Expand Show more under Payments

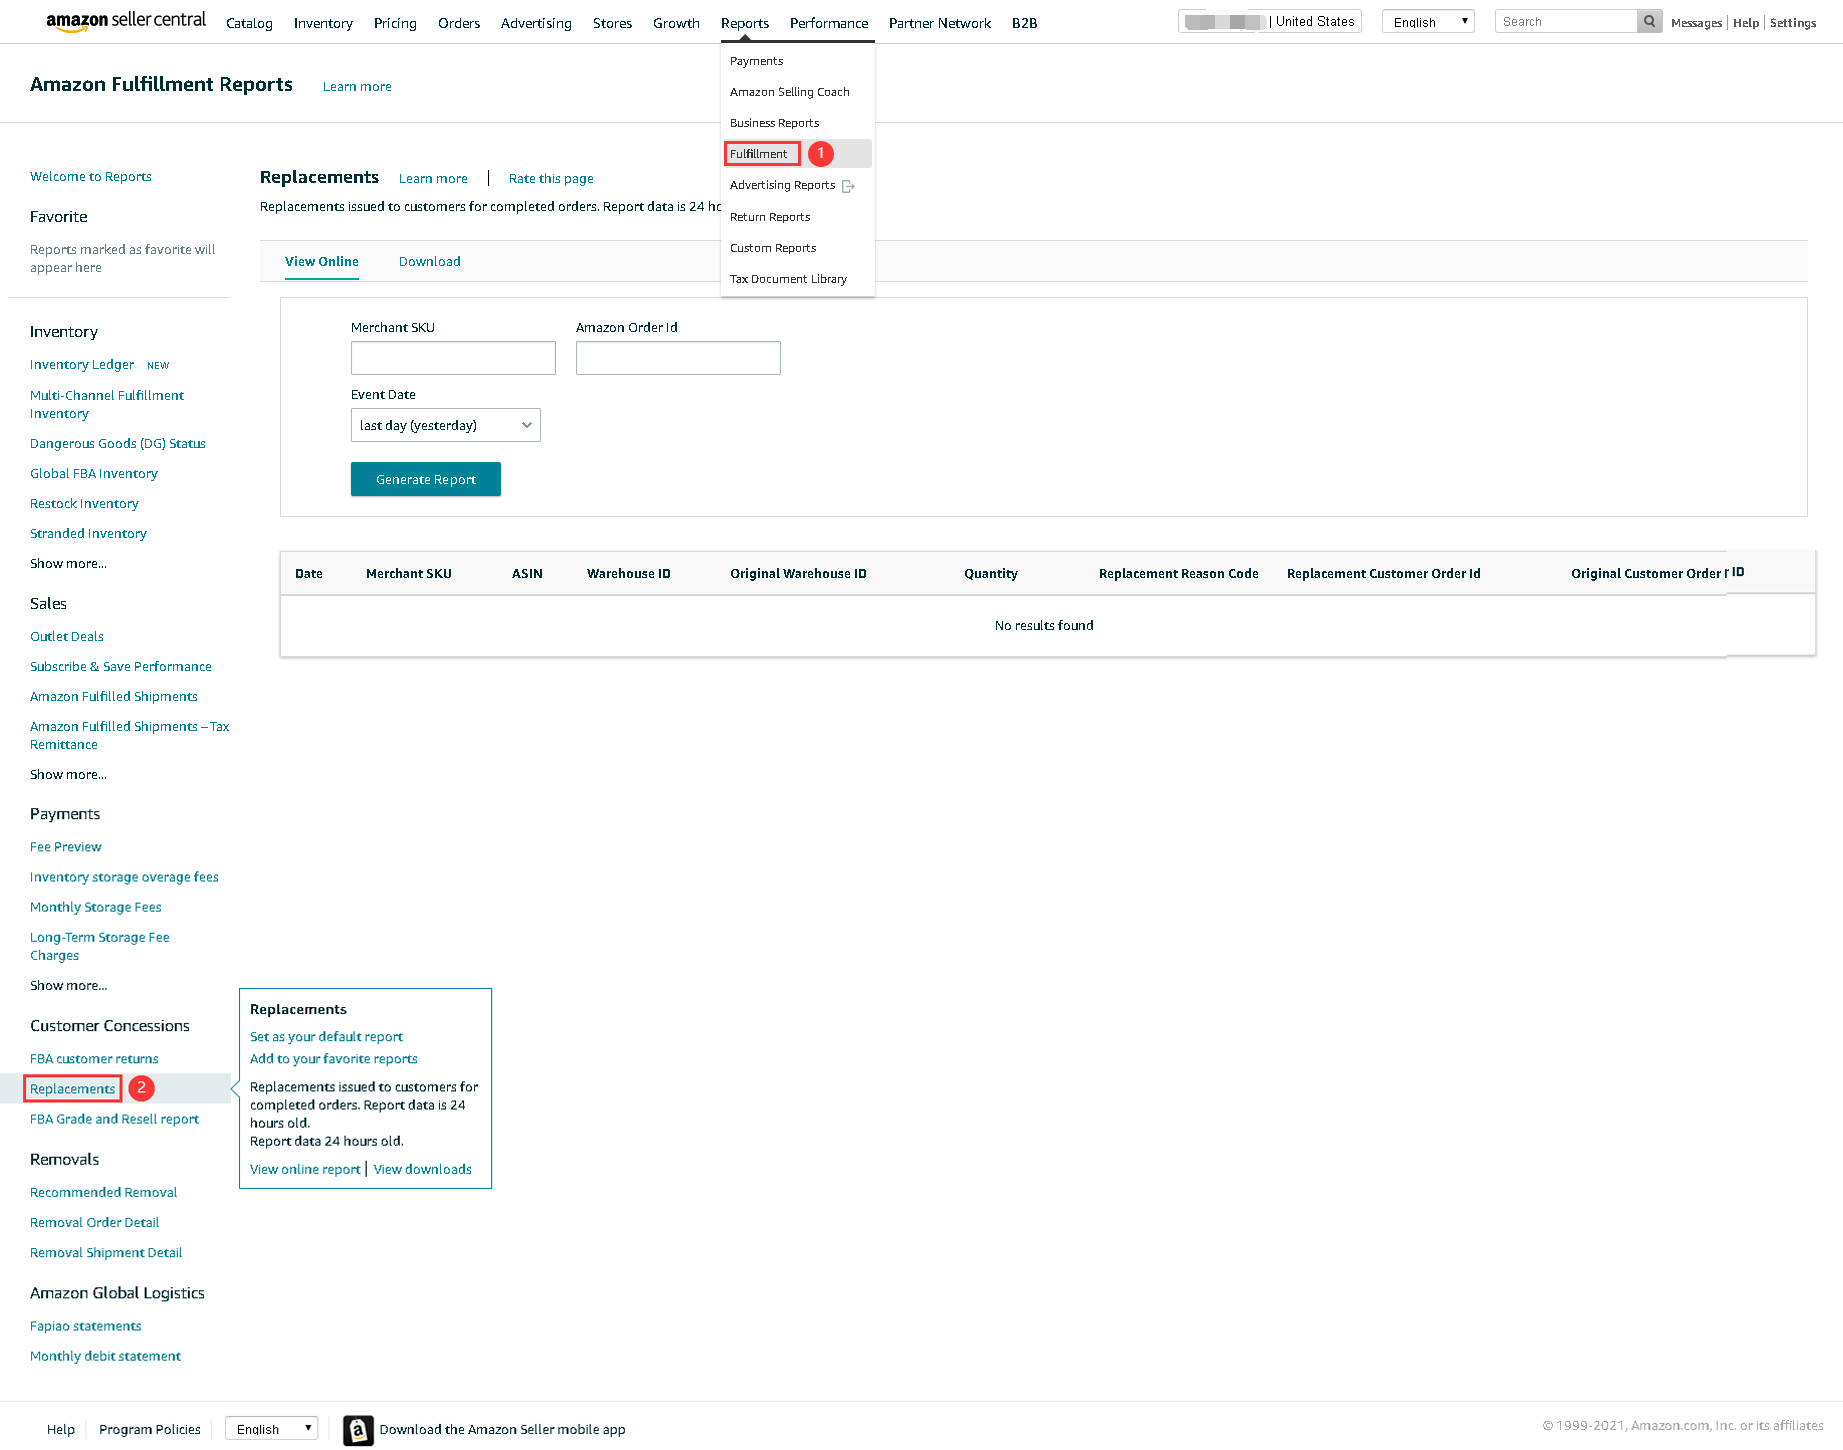[68, 986]
